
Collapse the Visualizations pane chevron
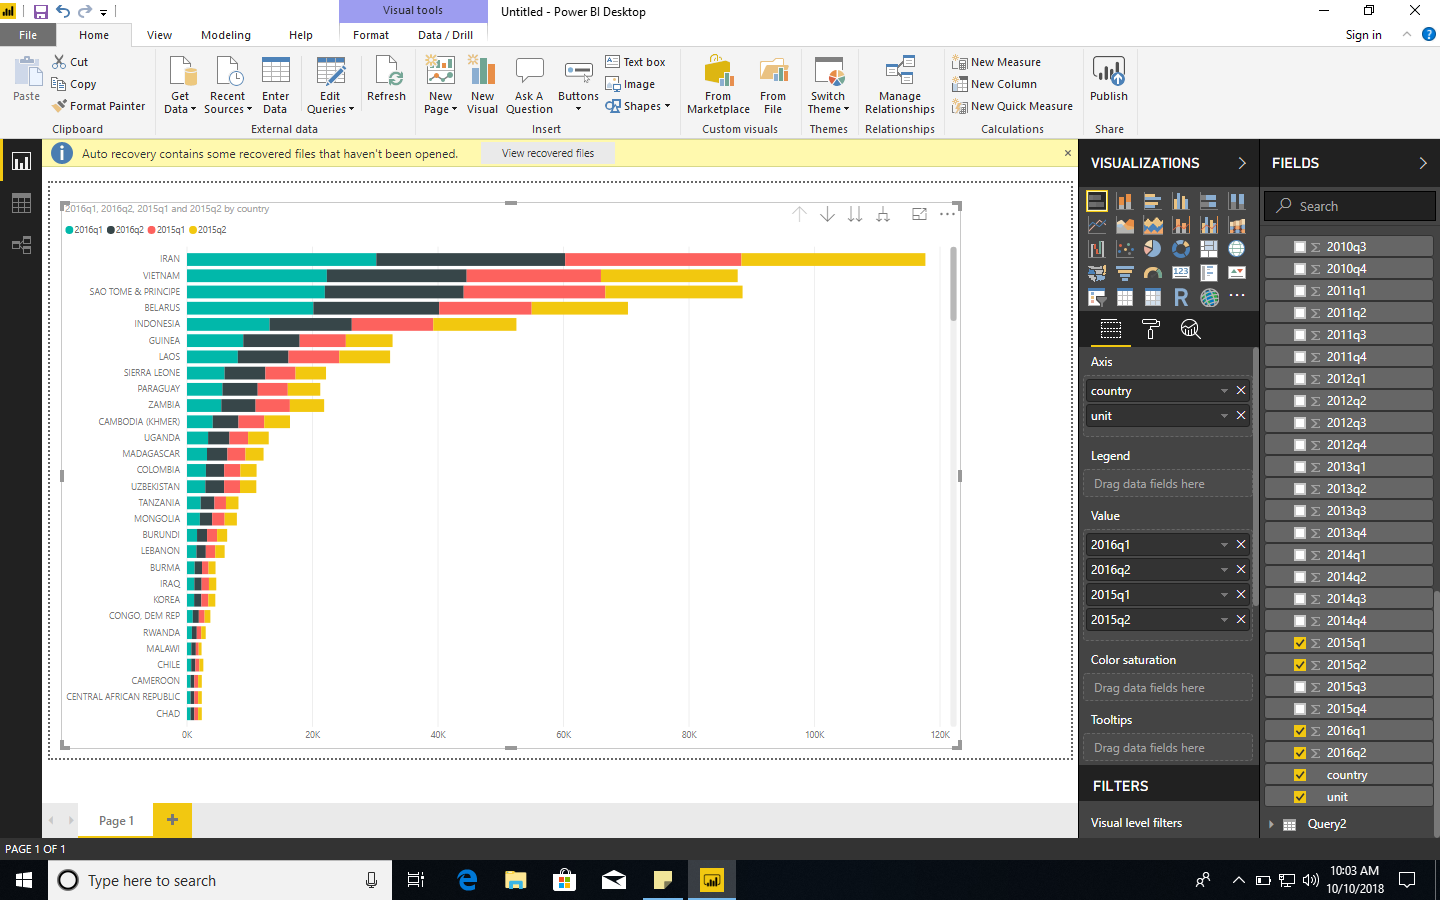(1242, 163)
